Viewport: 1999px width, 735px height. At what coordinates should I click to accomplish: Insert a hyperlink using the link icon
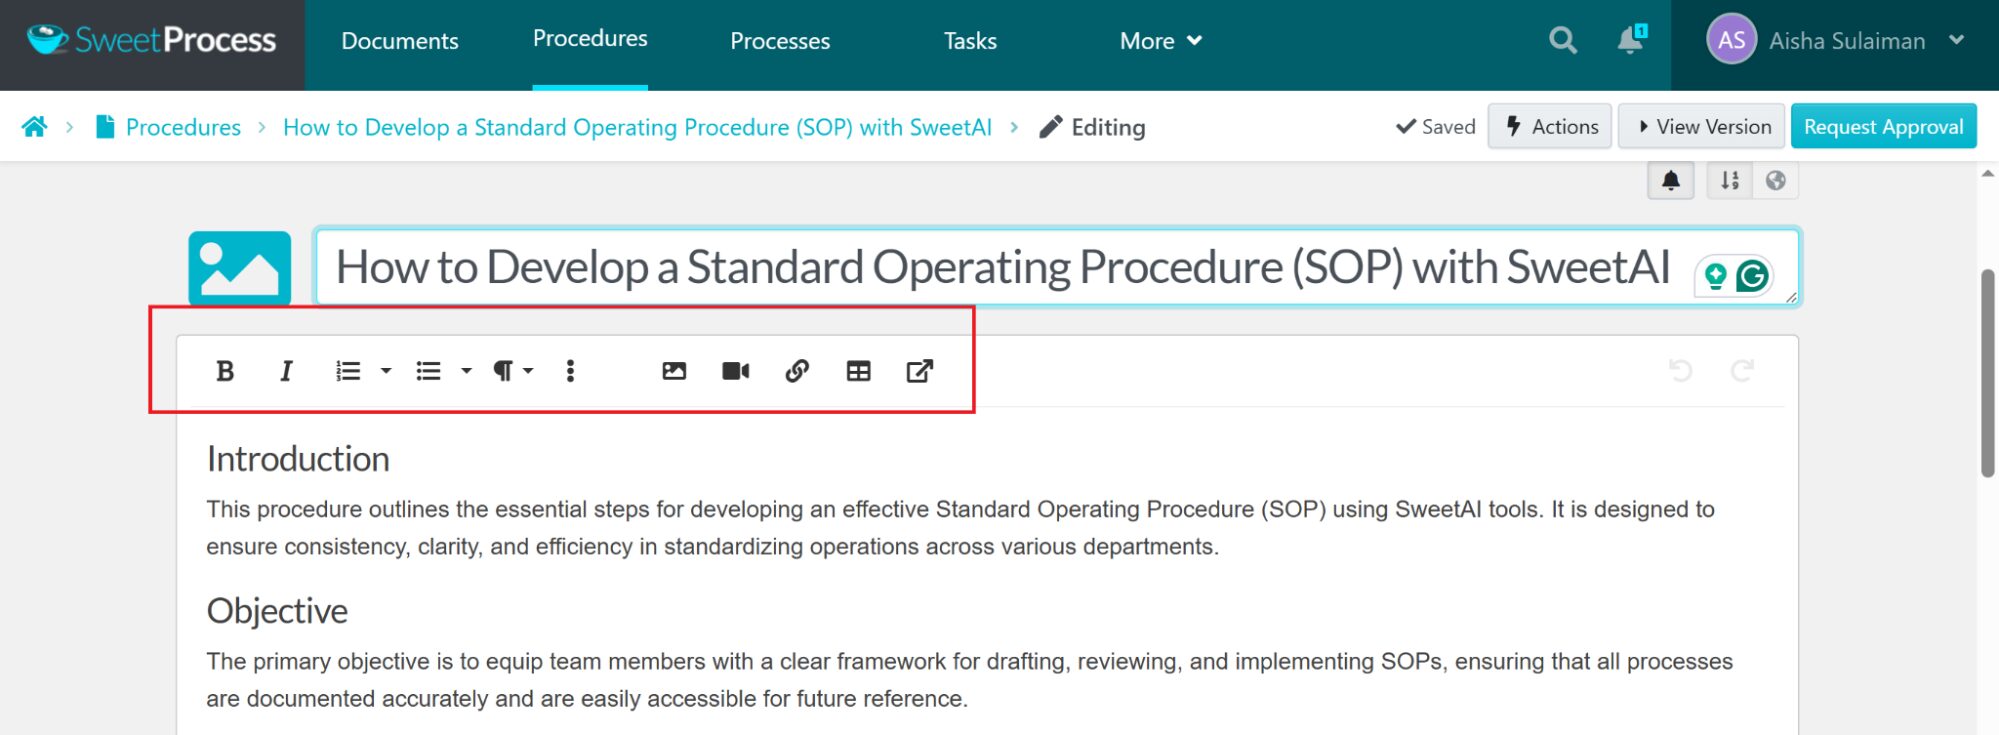coord(797,371)
